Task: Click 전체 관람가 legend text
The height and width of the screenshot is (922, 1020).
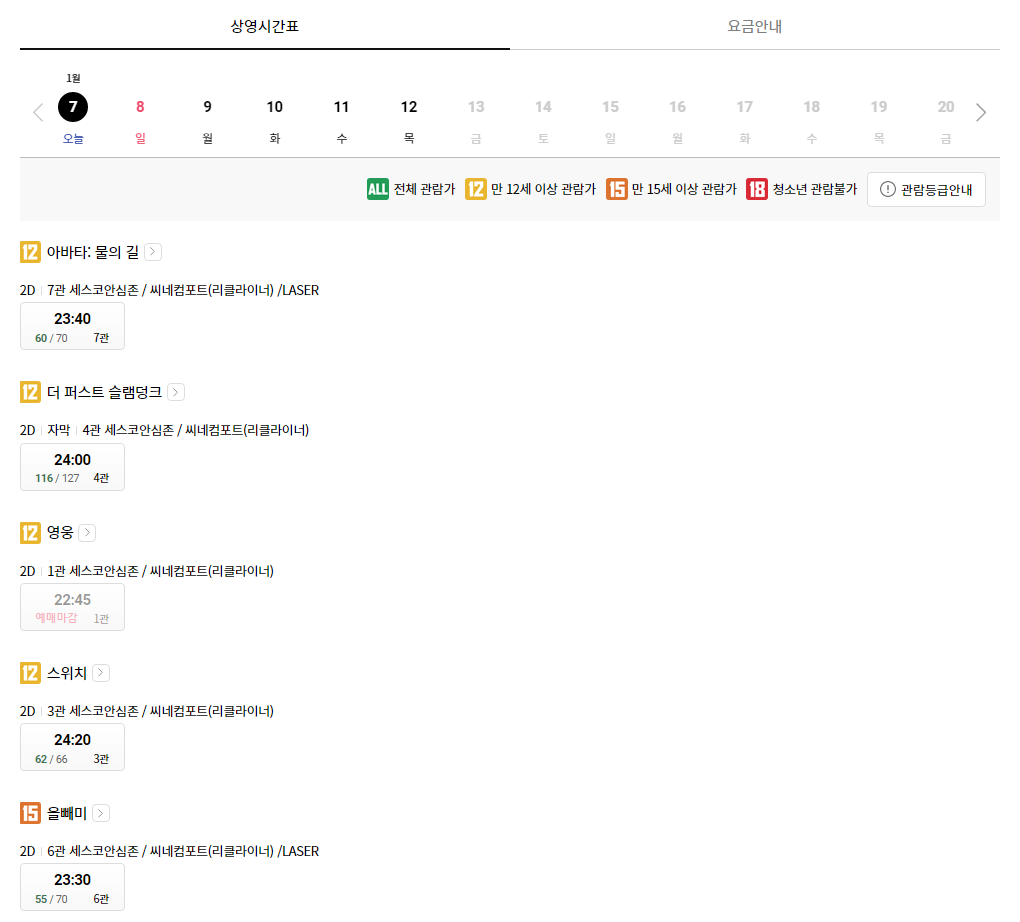Action: tap(424, 189)
